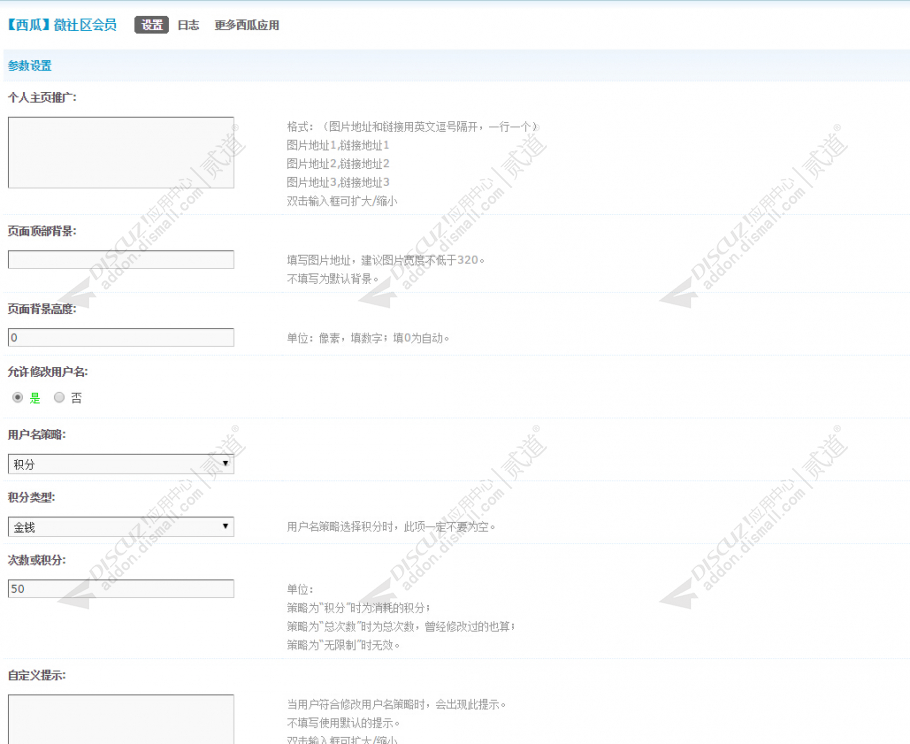Click hint 单位：像素，填数字；填0为自动。
The image size is (910, 744).
tap(368, 338)
